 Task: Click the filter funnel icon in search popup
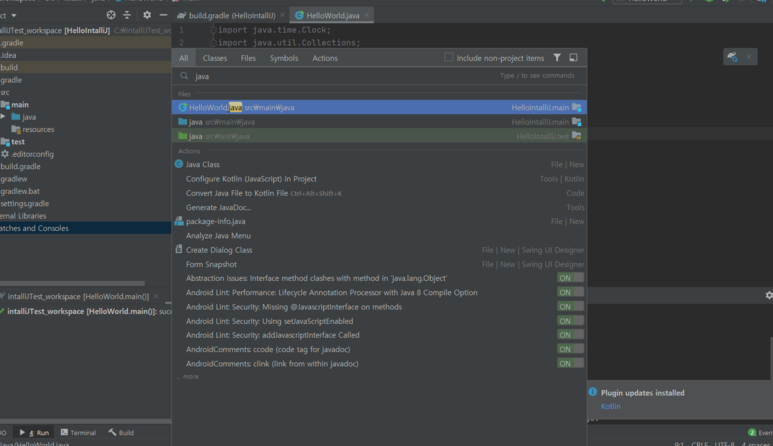coord(557,58)
